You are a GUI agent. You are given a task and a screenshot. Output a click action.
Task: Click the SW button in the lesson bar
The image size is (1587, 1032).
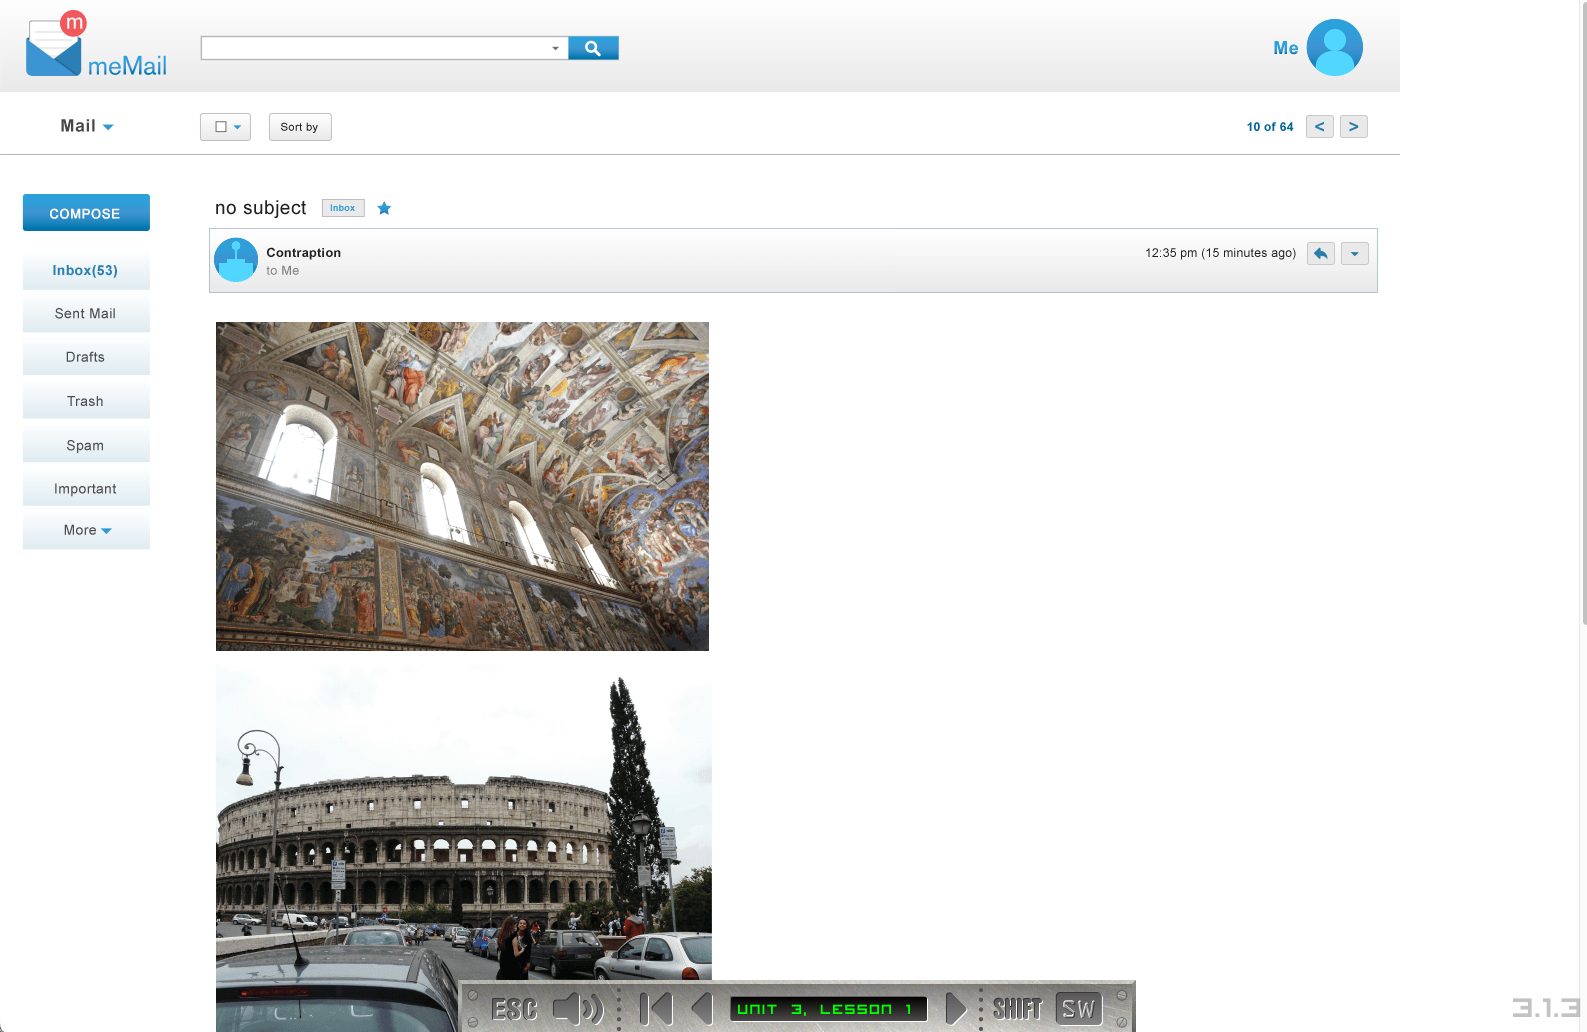click(x=1078, y=1009)
